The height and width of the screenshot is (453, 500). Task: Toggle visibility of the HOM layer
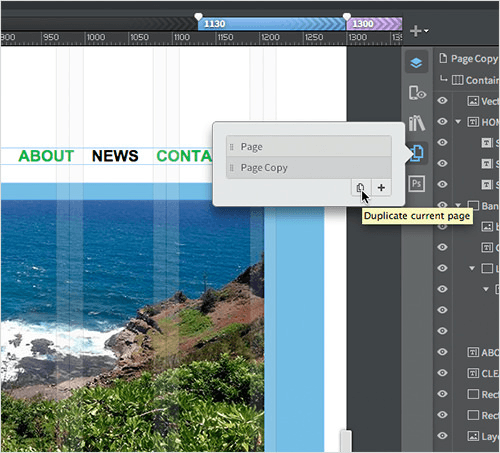click(442, 121)
